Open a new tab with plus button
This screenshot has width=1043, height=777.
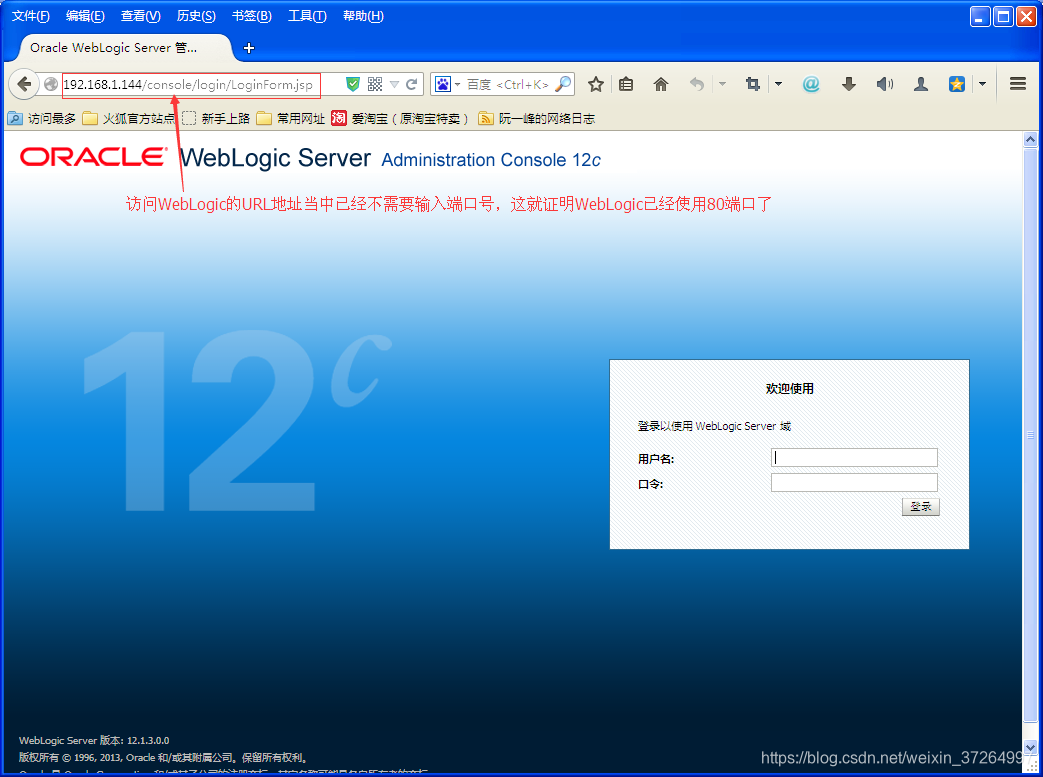(249, 48)
